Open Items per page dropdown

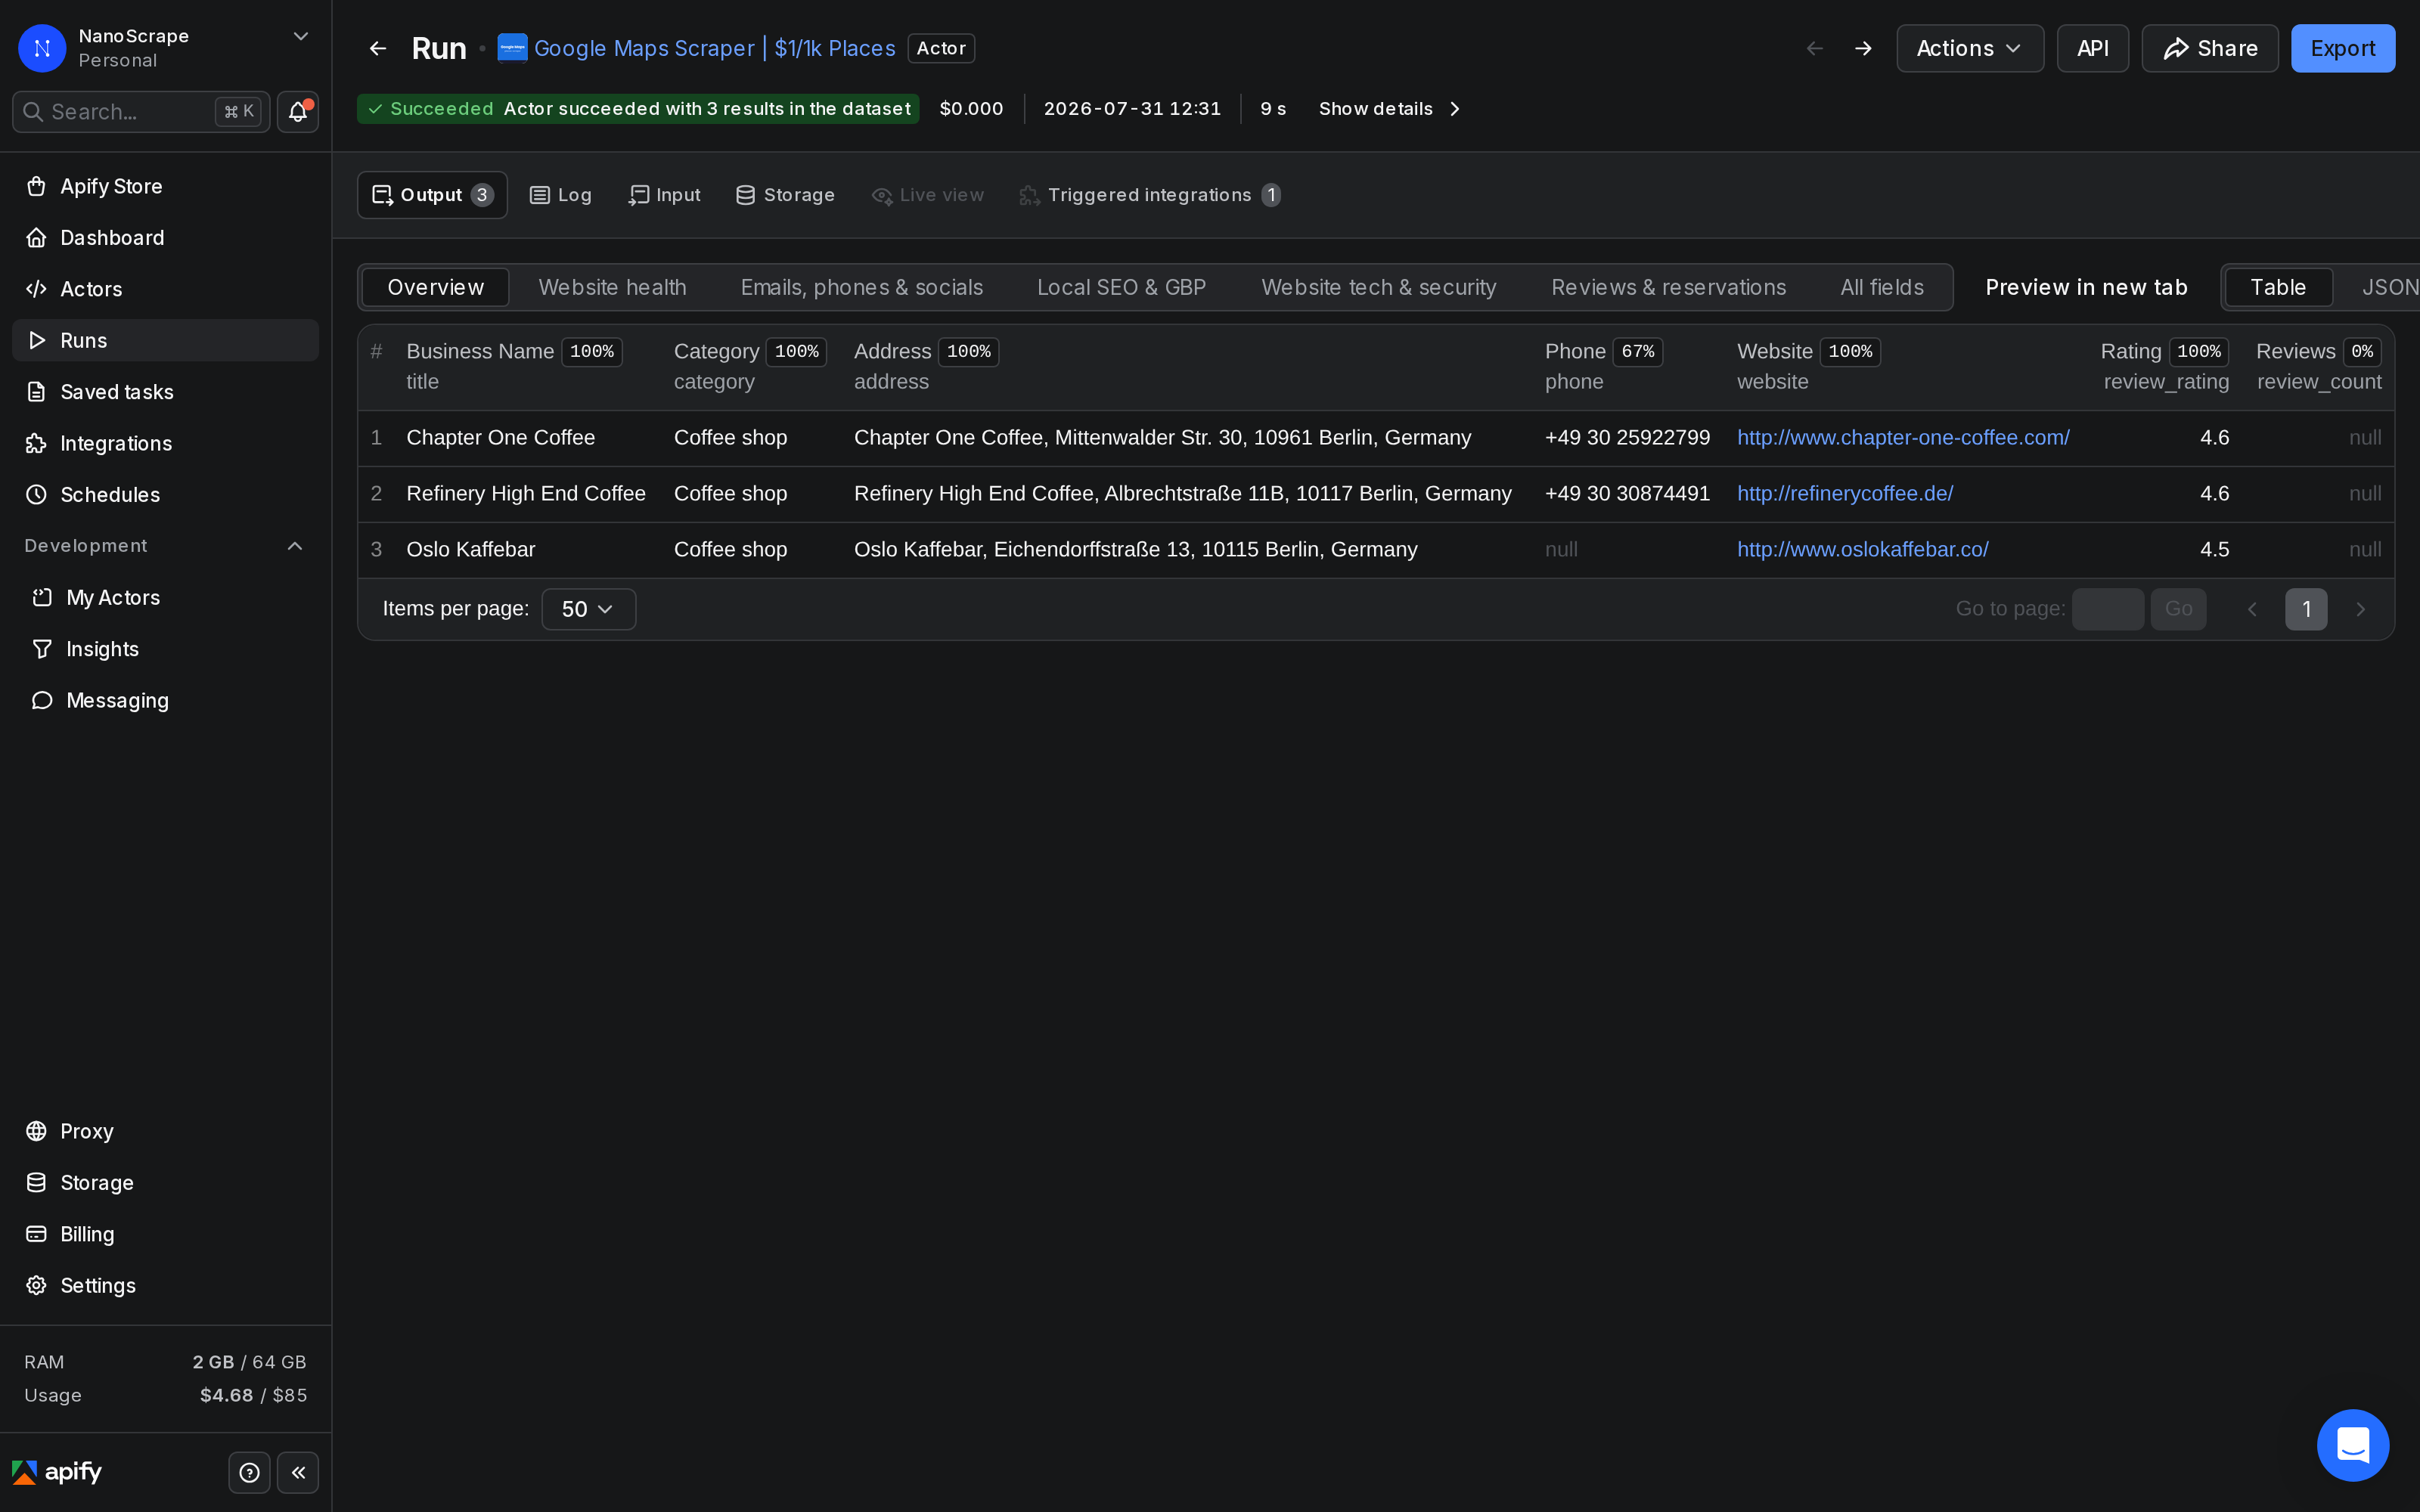point(588,609)
